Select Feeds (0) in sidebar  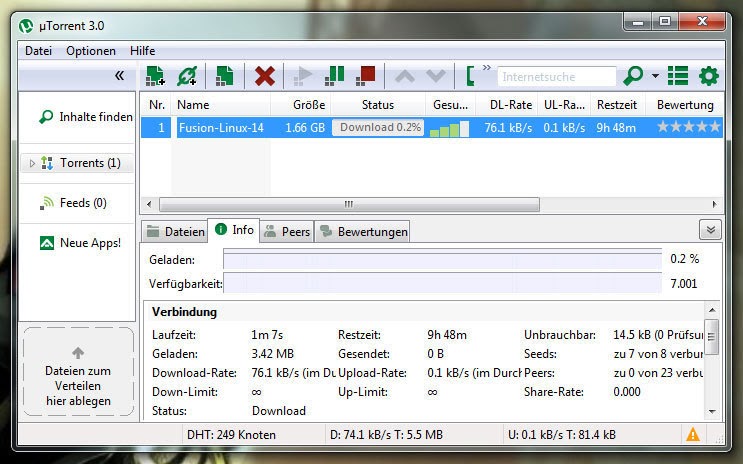click(73, 203)
